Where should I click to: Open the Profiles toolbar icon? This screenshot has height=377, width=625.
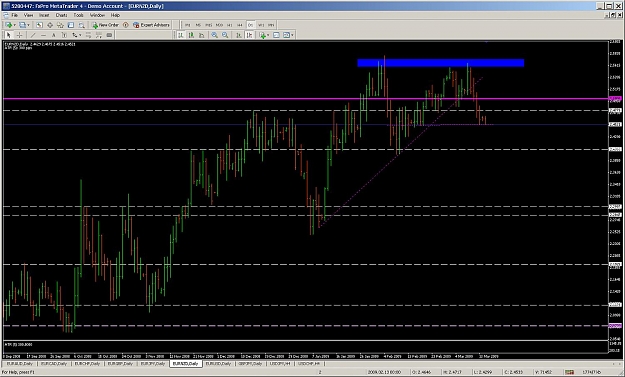pos(22,25)
